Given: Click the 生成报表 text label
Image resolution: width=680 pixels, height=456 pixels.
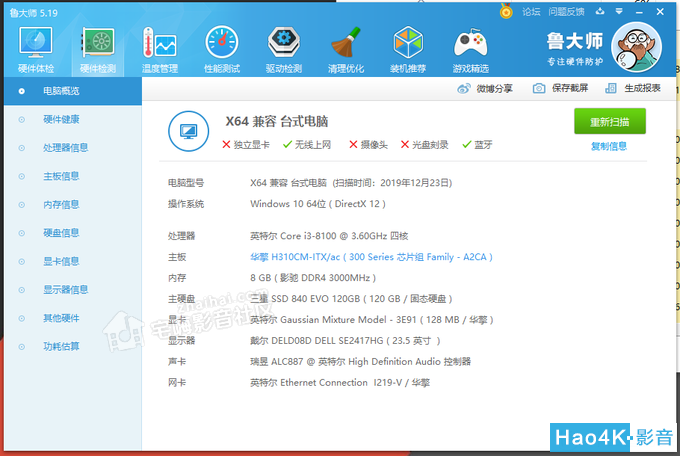Looking at the screenshot, I should click(642, 88).
